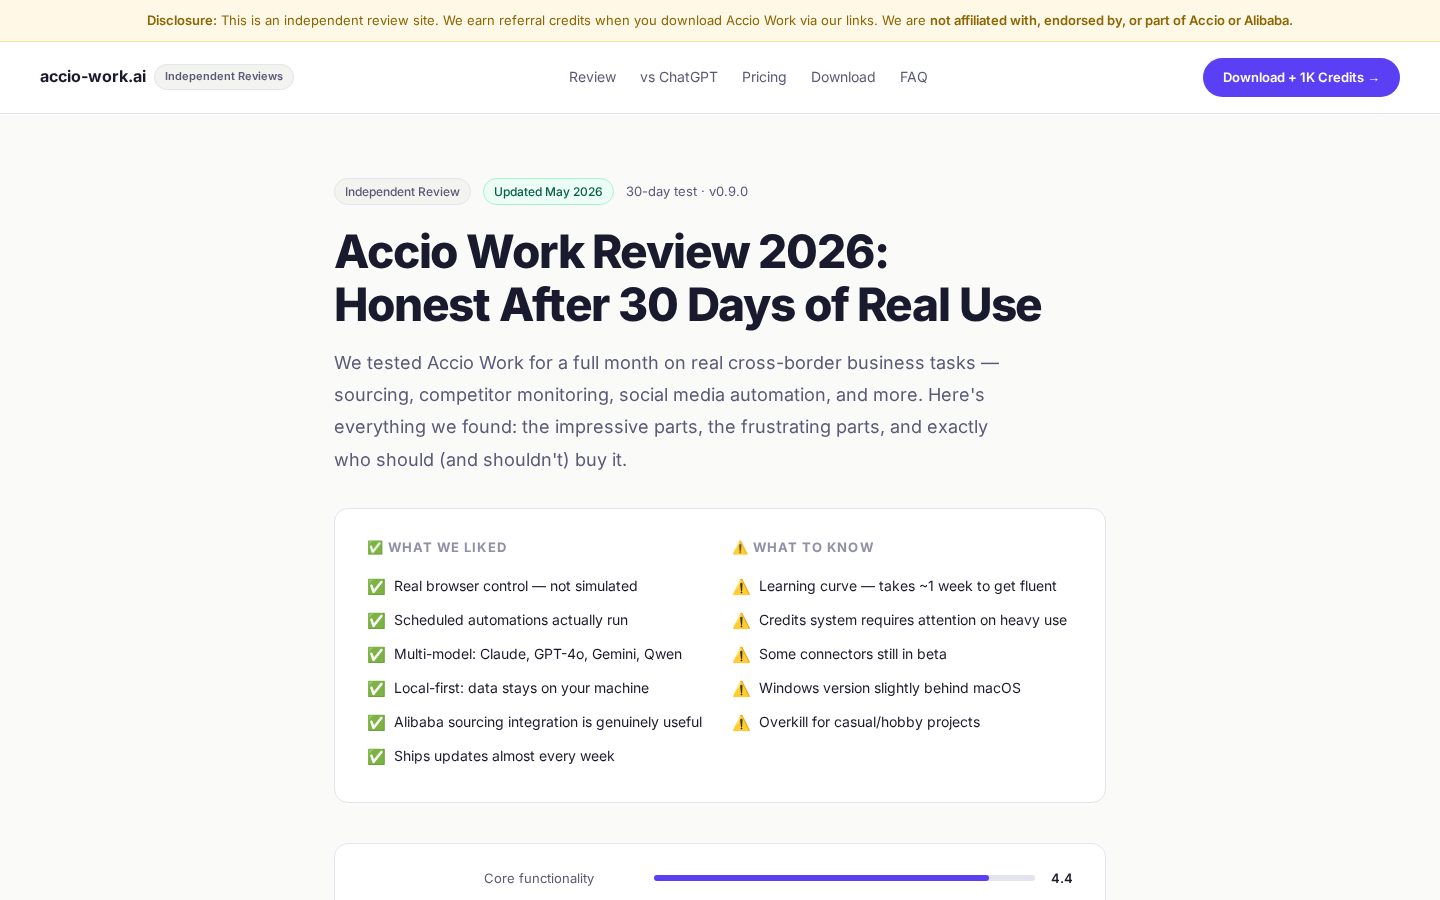
Task: Click checkmark icon beside Real browser control
Action: pyautogui.click(x=376, y=587)
